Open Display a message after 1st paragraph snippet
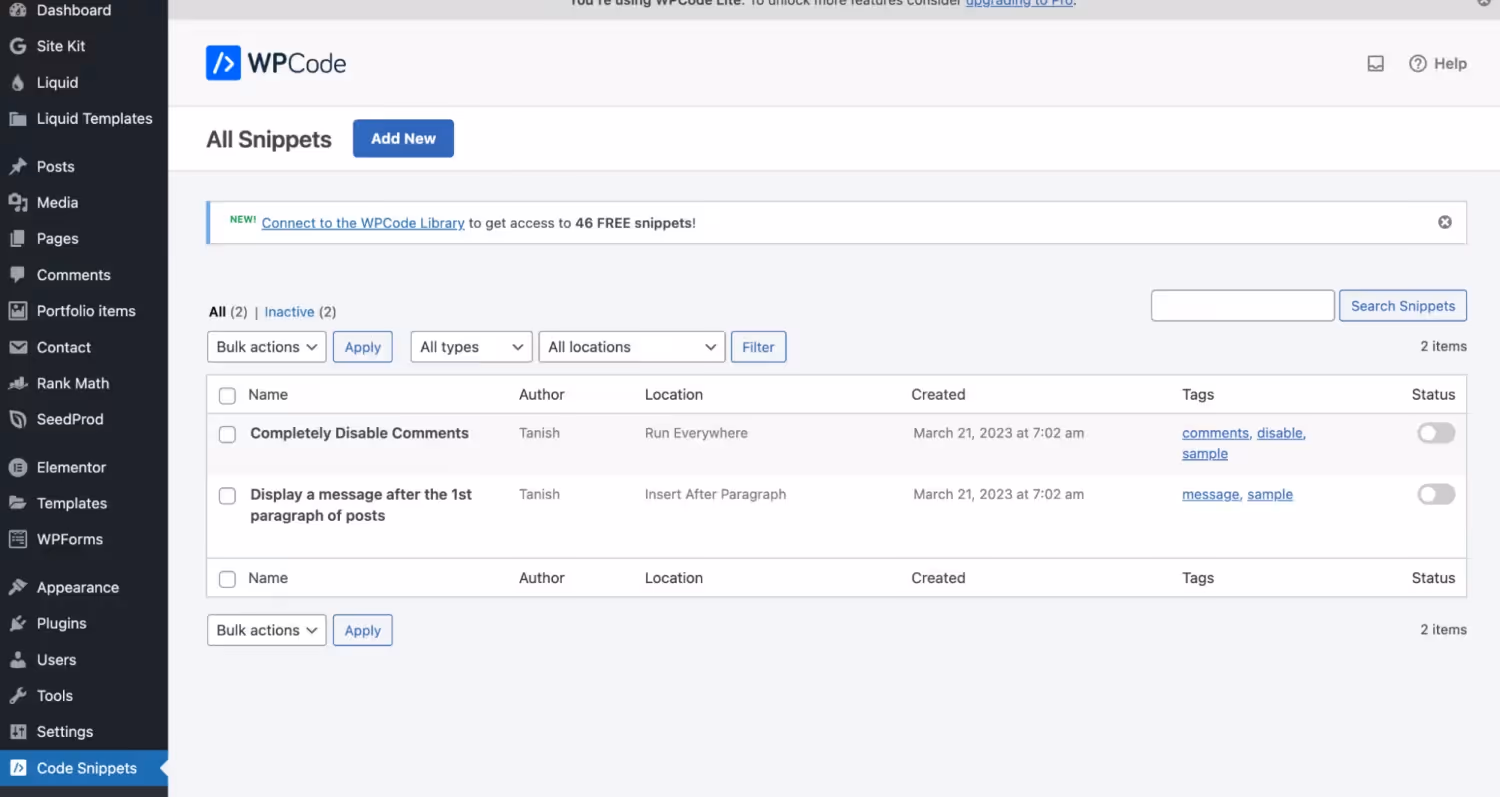 [x=361, y=505]
